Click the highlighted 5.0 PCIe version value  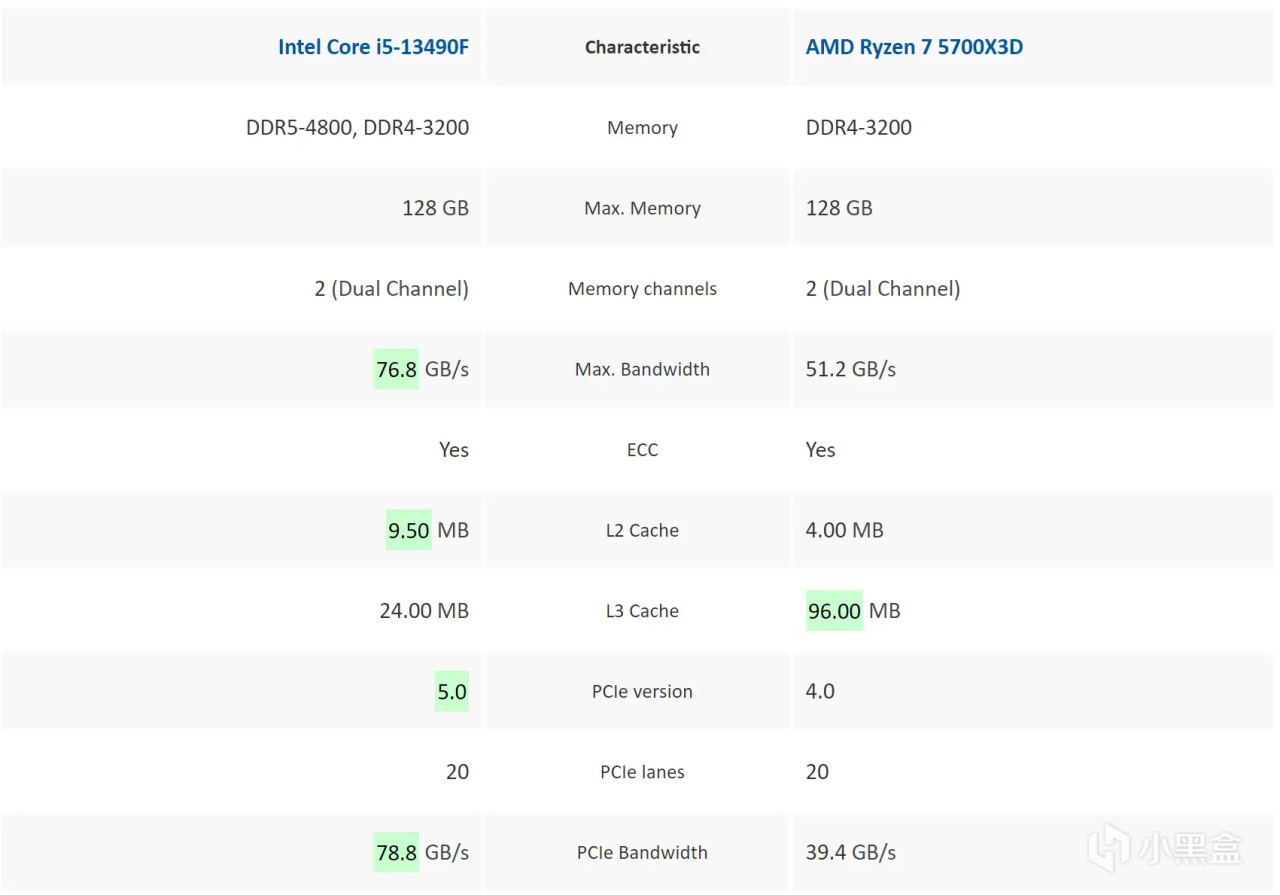452,691
